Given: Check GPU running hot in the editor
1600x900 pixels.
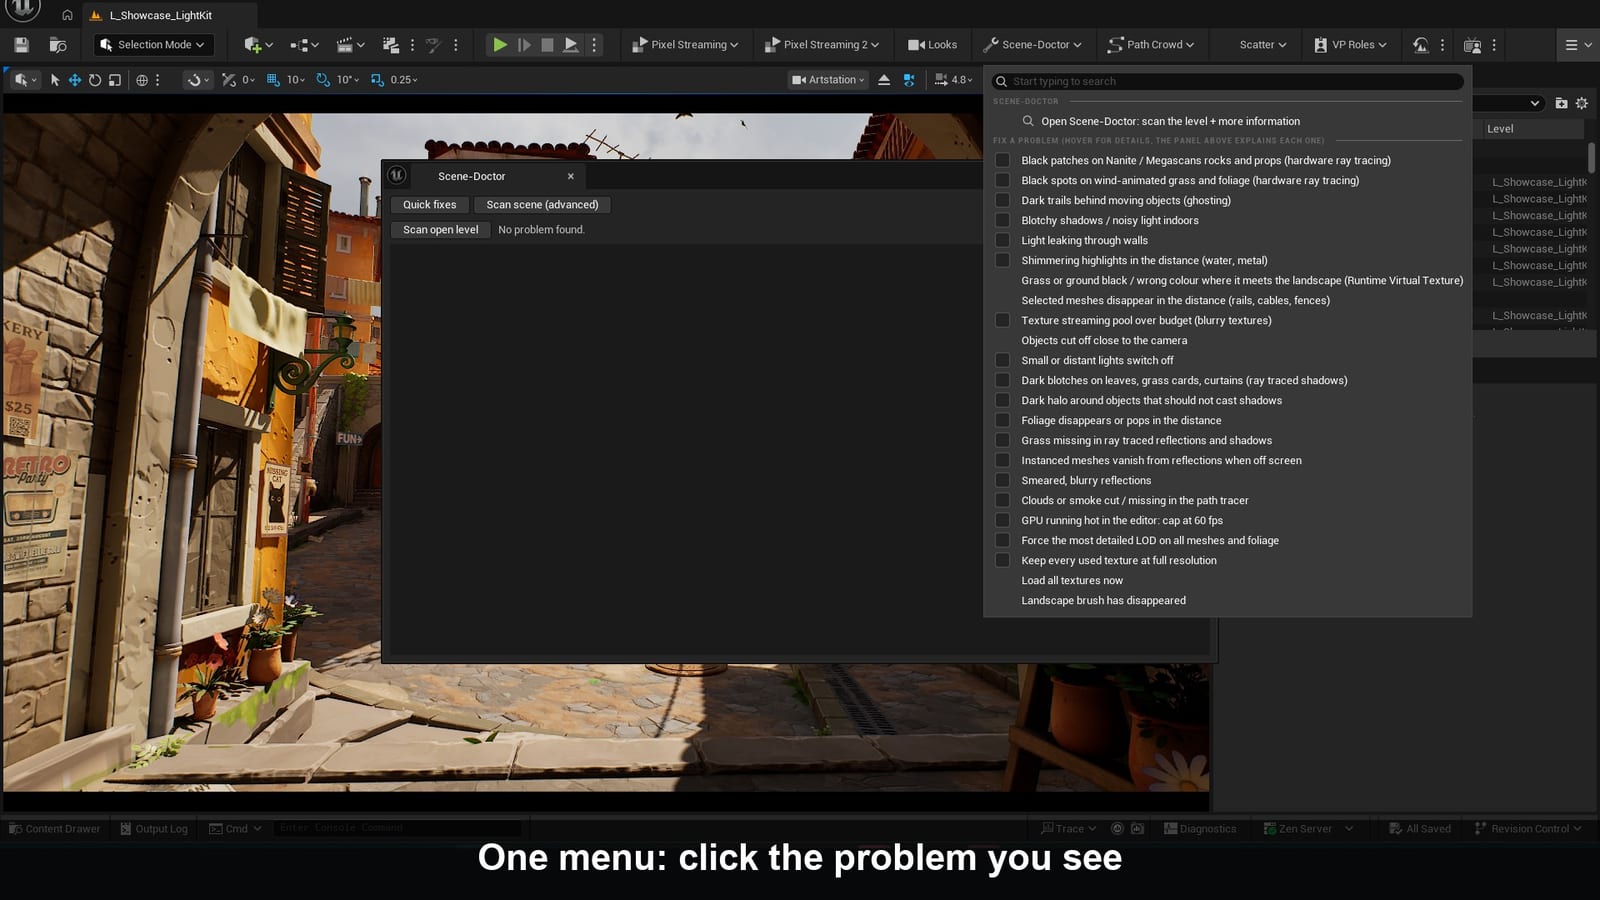Looking at the screenshot, I should (1002, 520).
